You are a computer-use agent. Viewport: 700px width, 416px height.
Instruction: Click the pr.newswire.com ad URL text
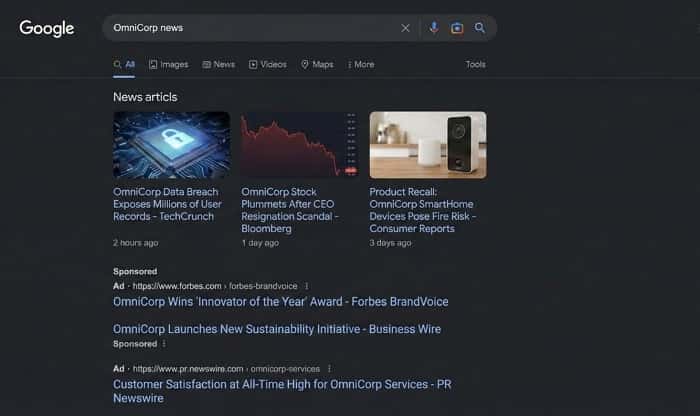(x=226, y=369)
